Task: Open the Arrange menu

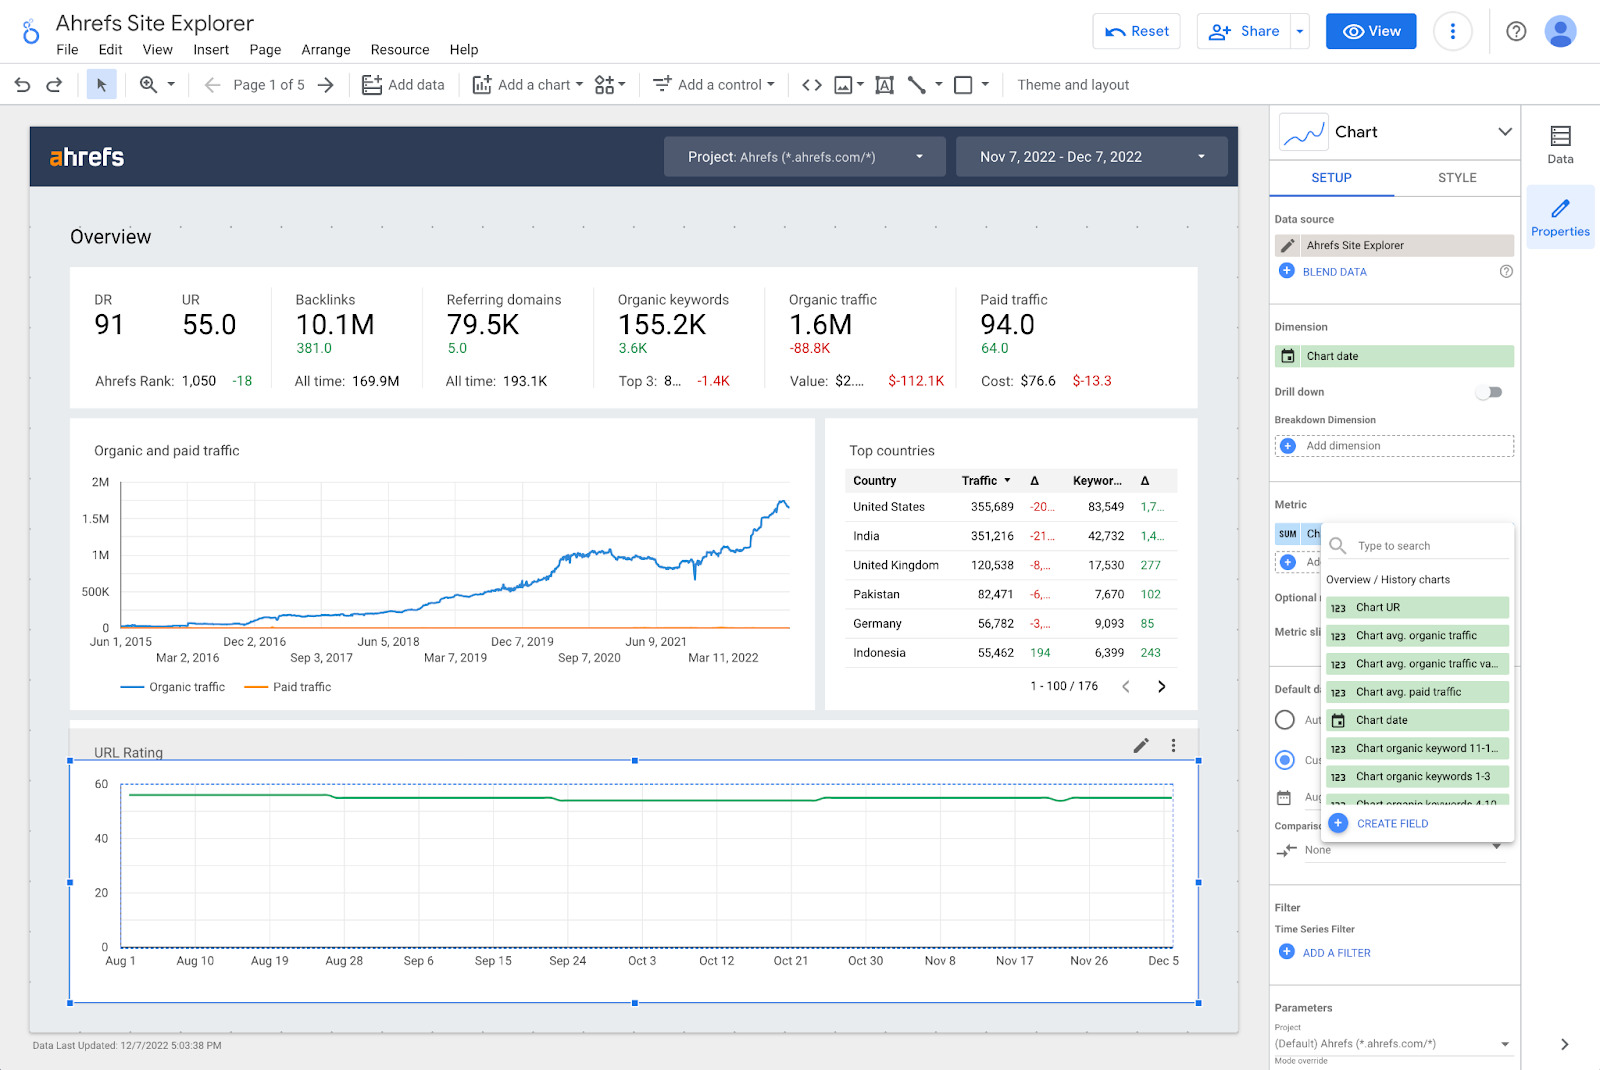Action: (x=326, y=50)
